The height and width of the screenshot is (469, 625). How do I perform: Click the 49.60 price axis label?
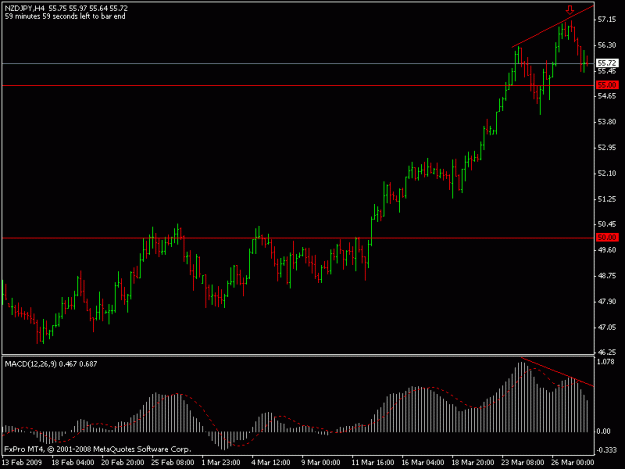point(607,250)
